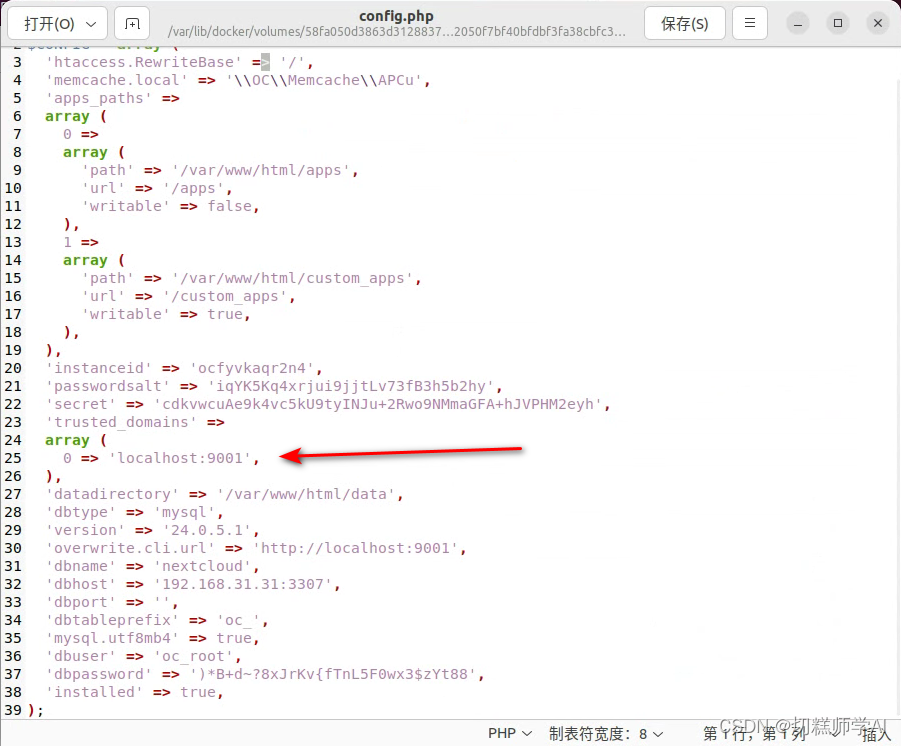The width and height of the screenshot is (901, 746).
Task: Click the 'mysql.utf8mb4' key
Action: [x=112, y=639]
